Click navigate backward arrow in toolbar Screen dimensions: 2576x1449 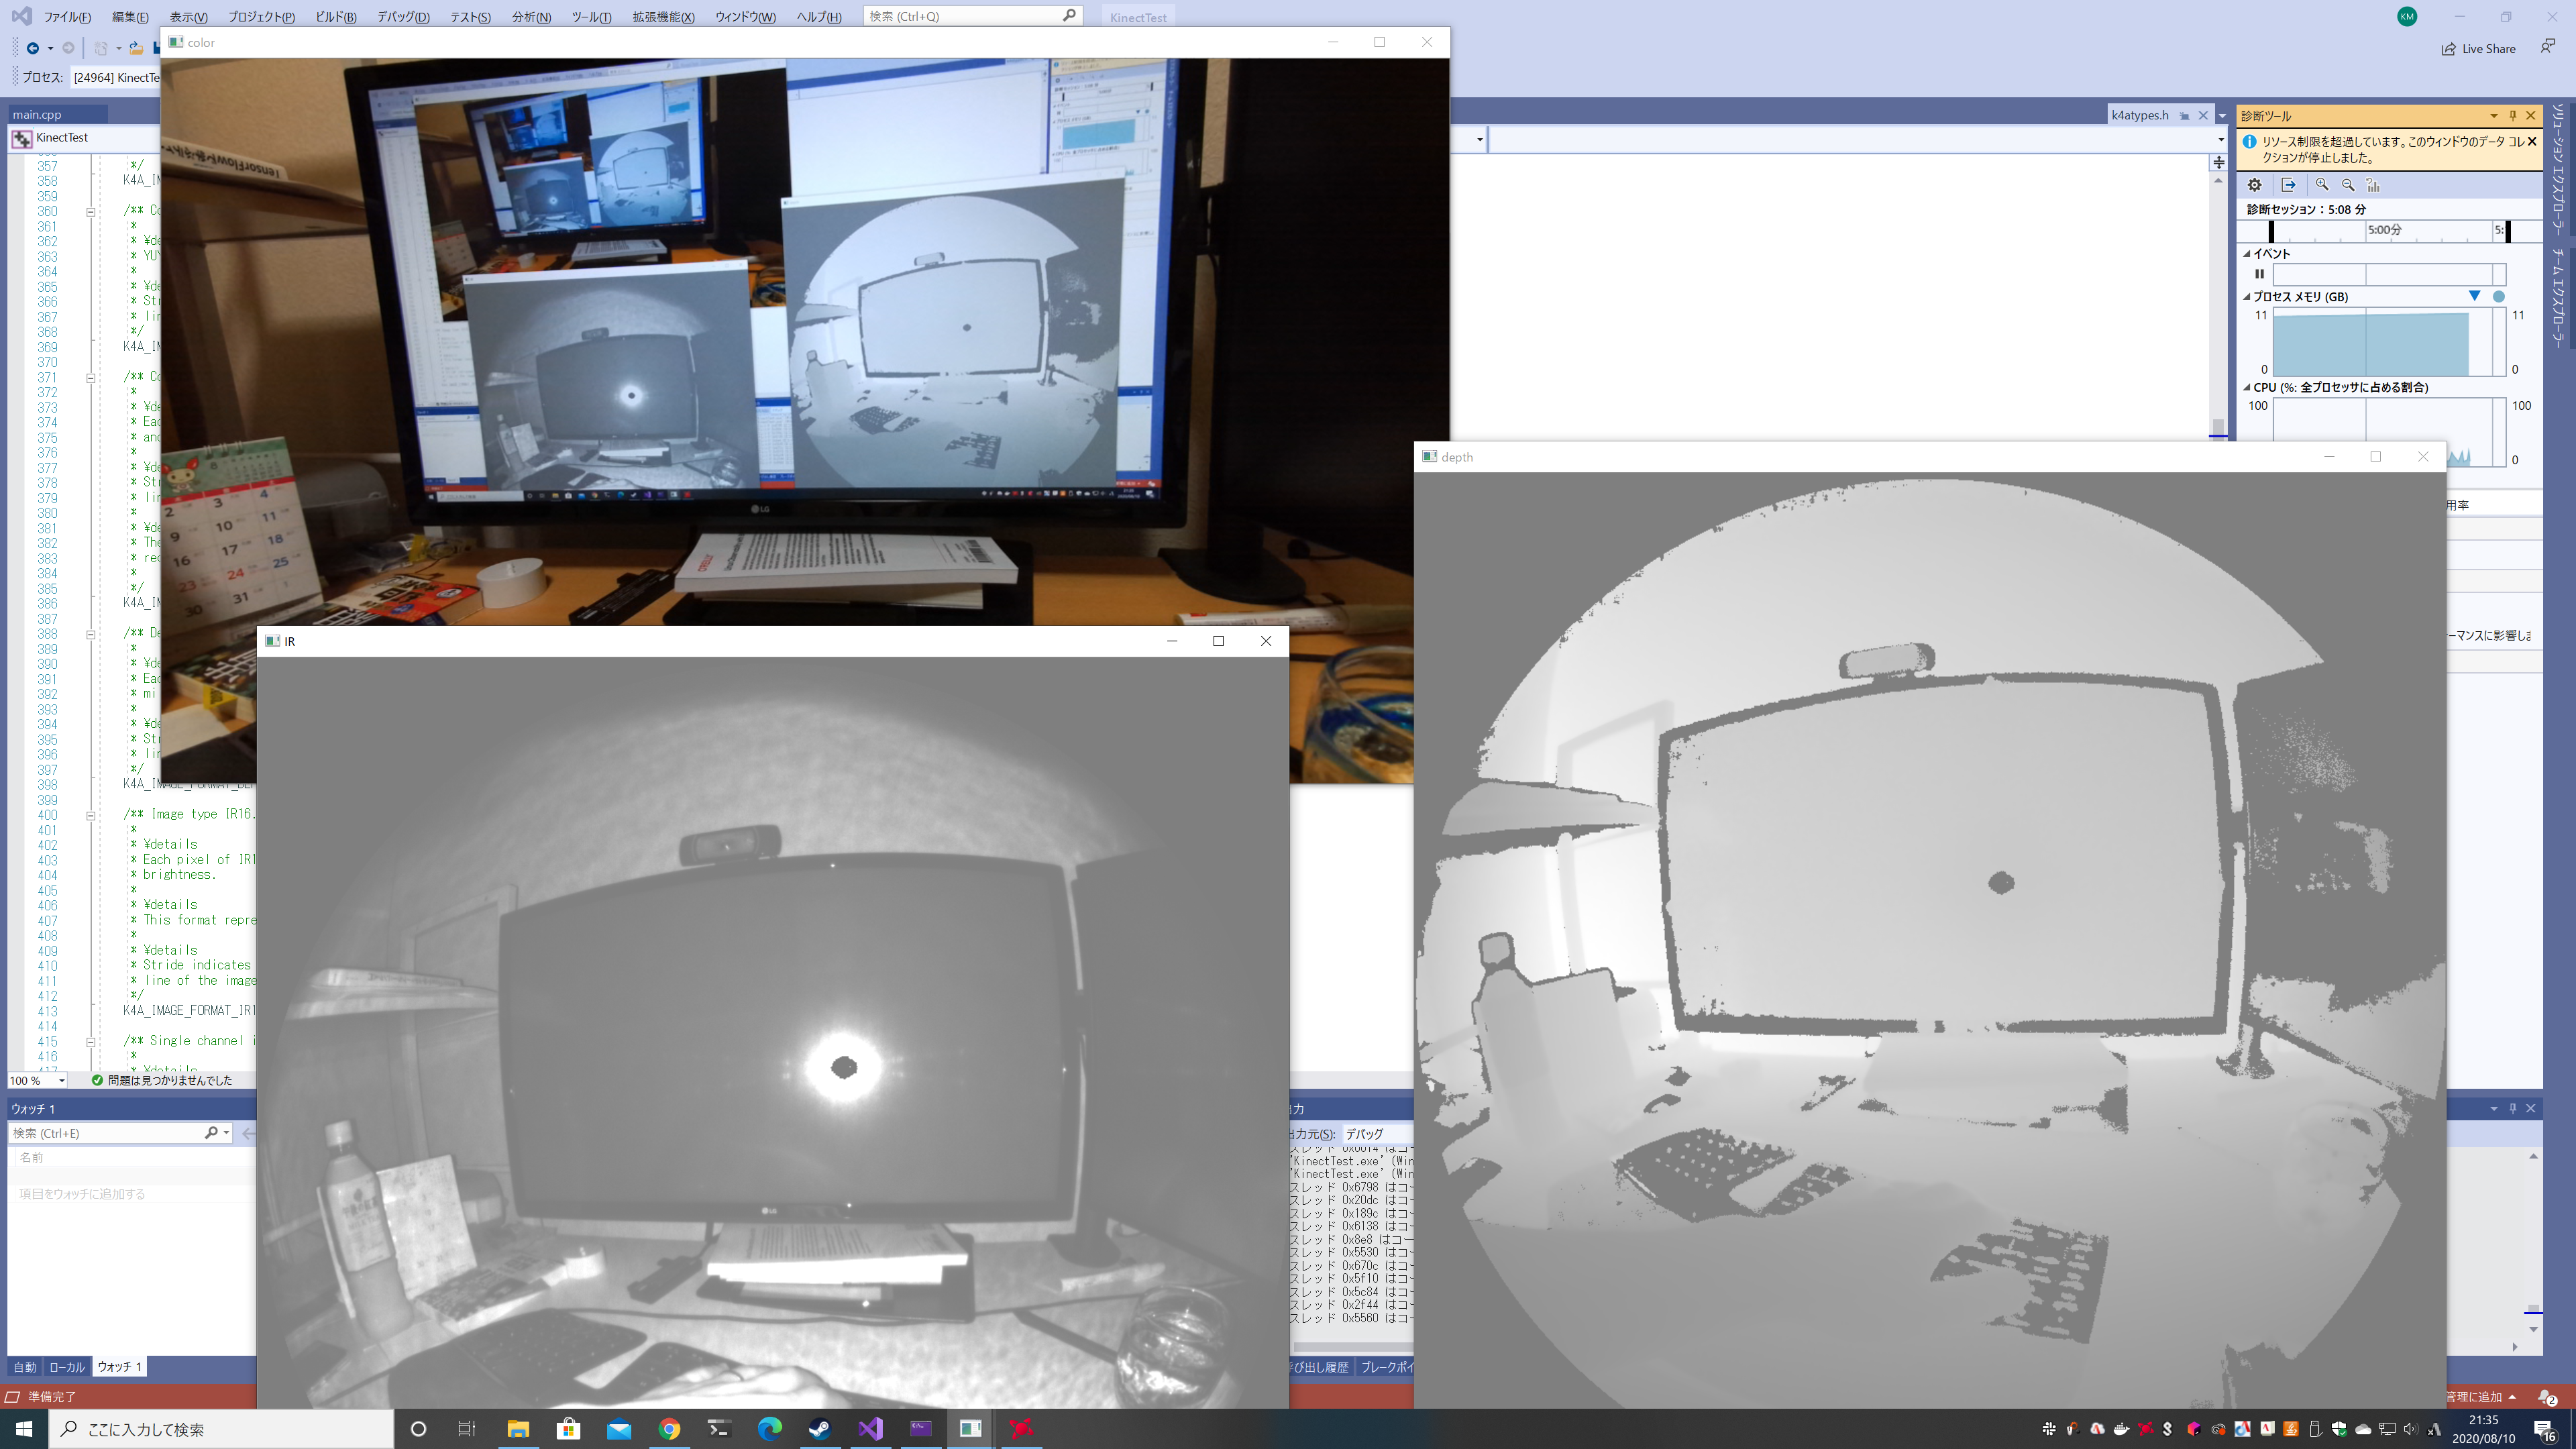click(x=32, y=48)
